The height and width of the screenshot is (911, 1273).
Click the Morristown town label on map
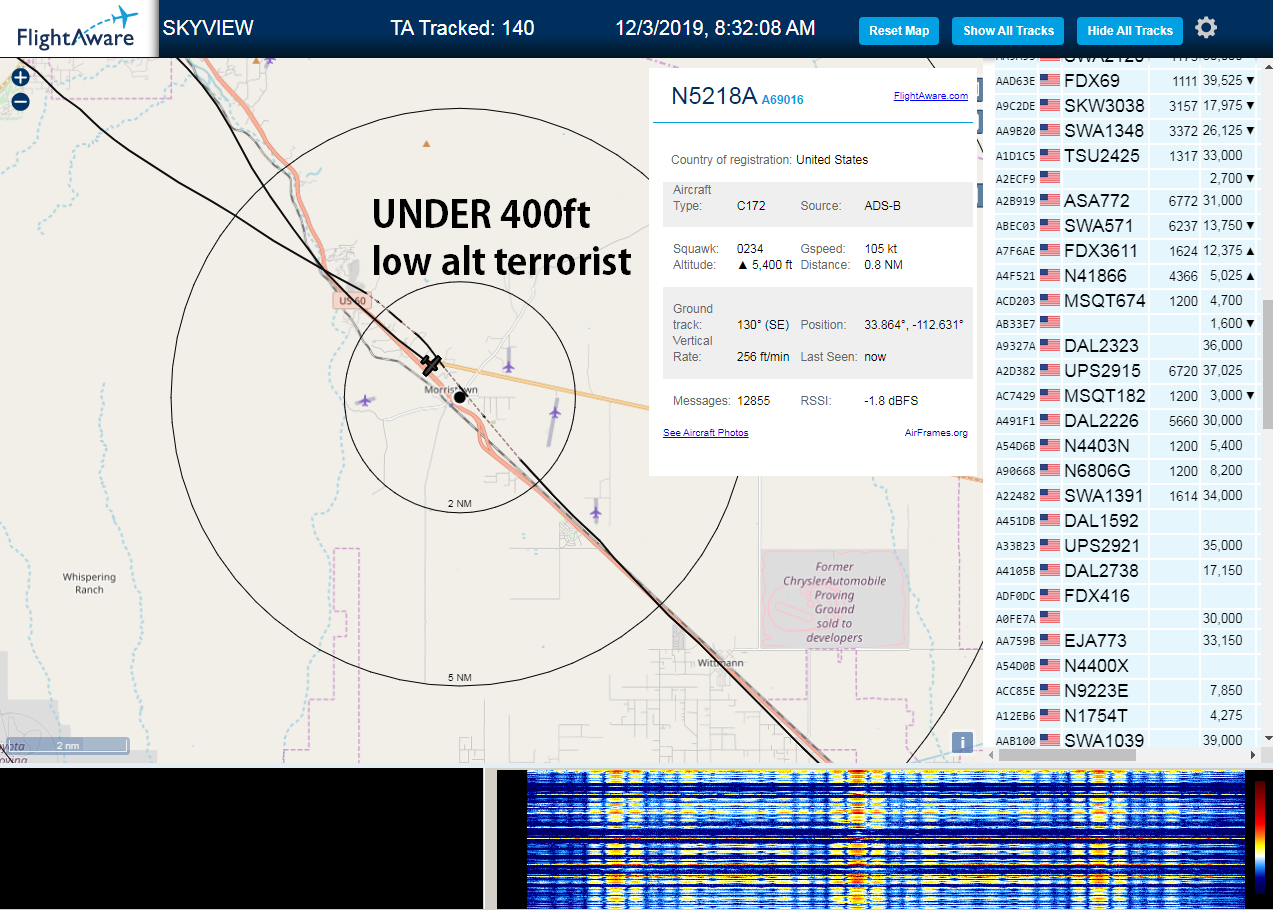coord(451,389)
